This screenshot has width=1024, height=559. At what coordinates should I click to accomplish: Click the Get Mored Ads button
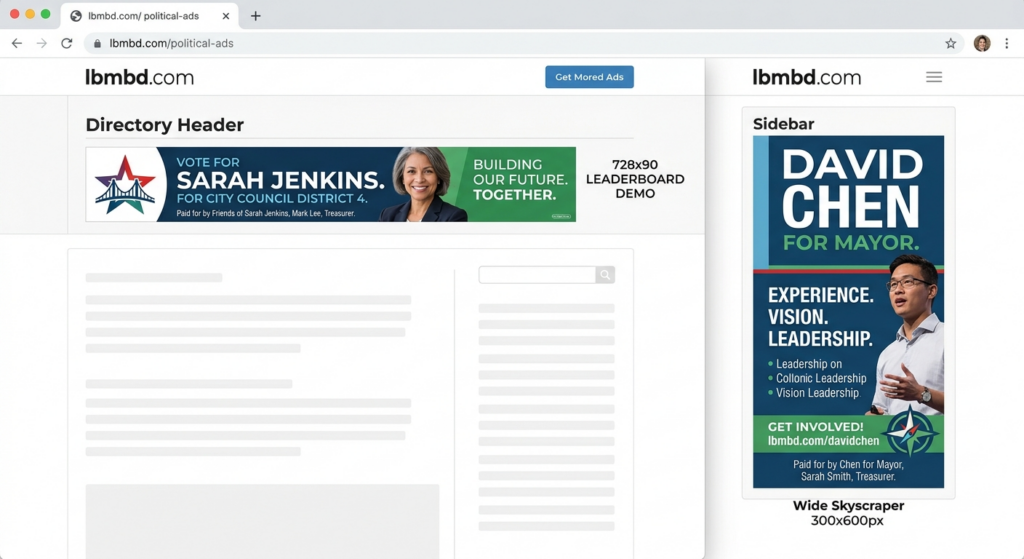click(x=589, y=77)
